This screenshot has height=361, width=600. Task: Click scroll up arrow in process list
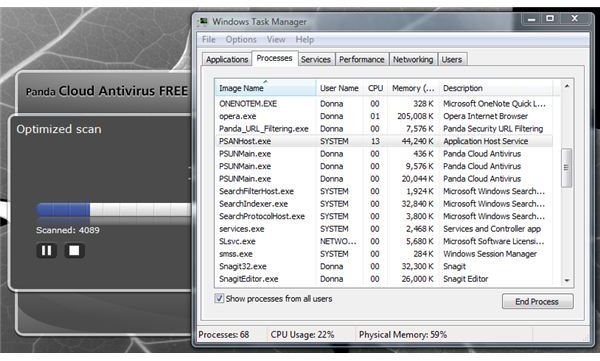567,87
